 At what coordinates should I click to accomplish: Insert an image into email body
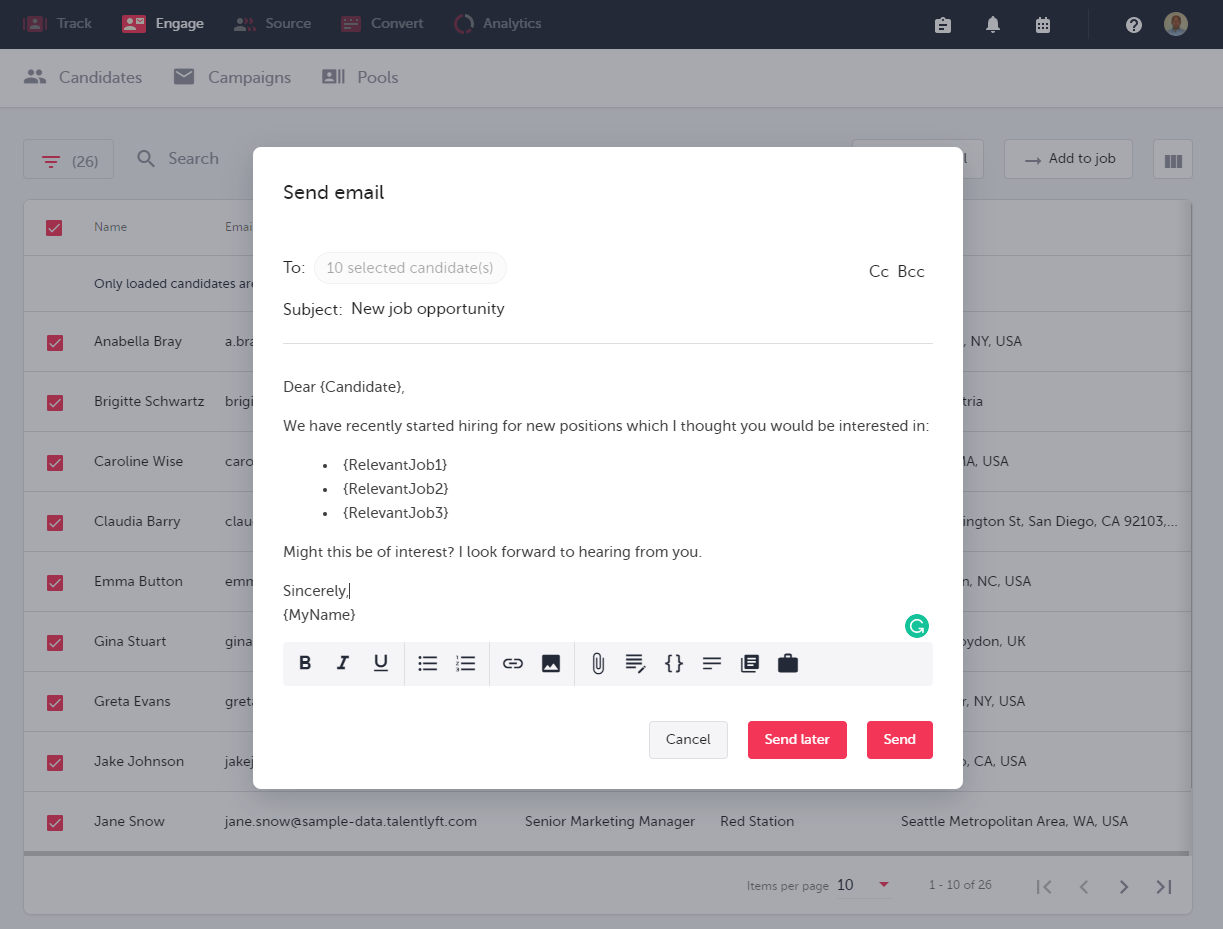pos(551,663)
